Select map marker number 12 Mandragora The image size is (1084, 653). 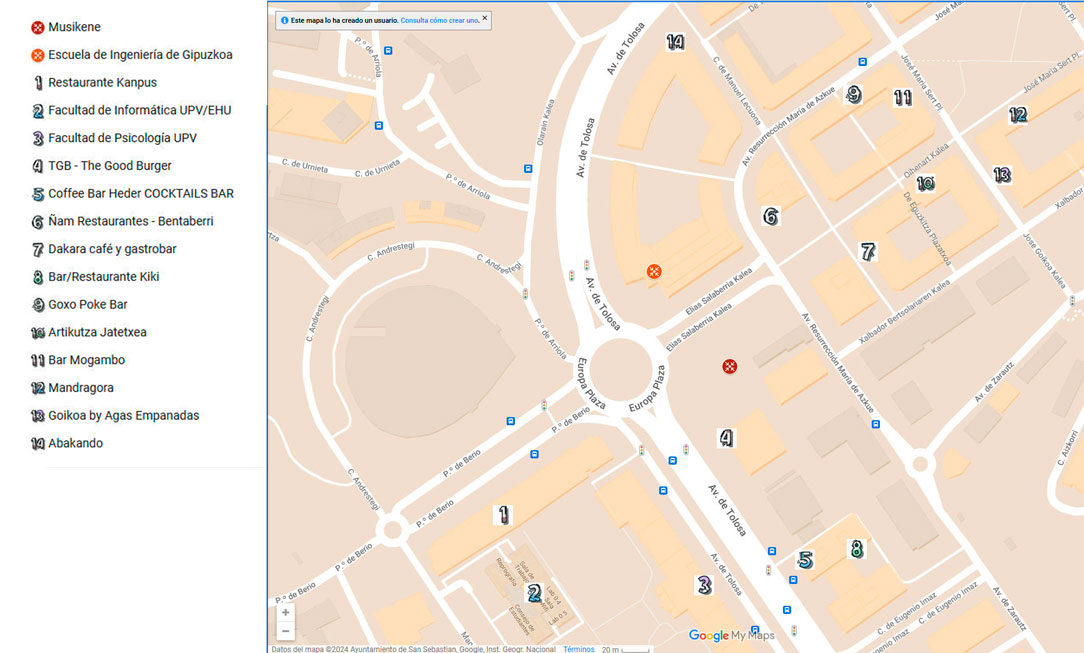pyautogui.click(x=1018, y=115)
